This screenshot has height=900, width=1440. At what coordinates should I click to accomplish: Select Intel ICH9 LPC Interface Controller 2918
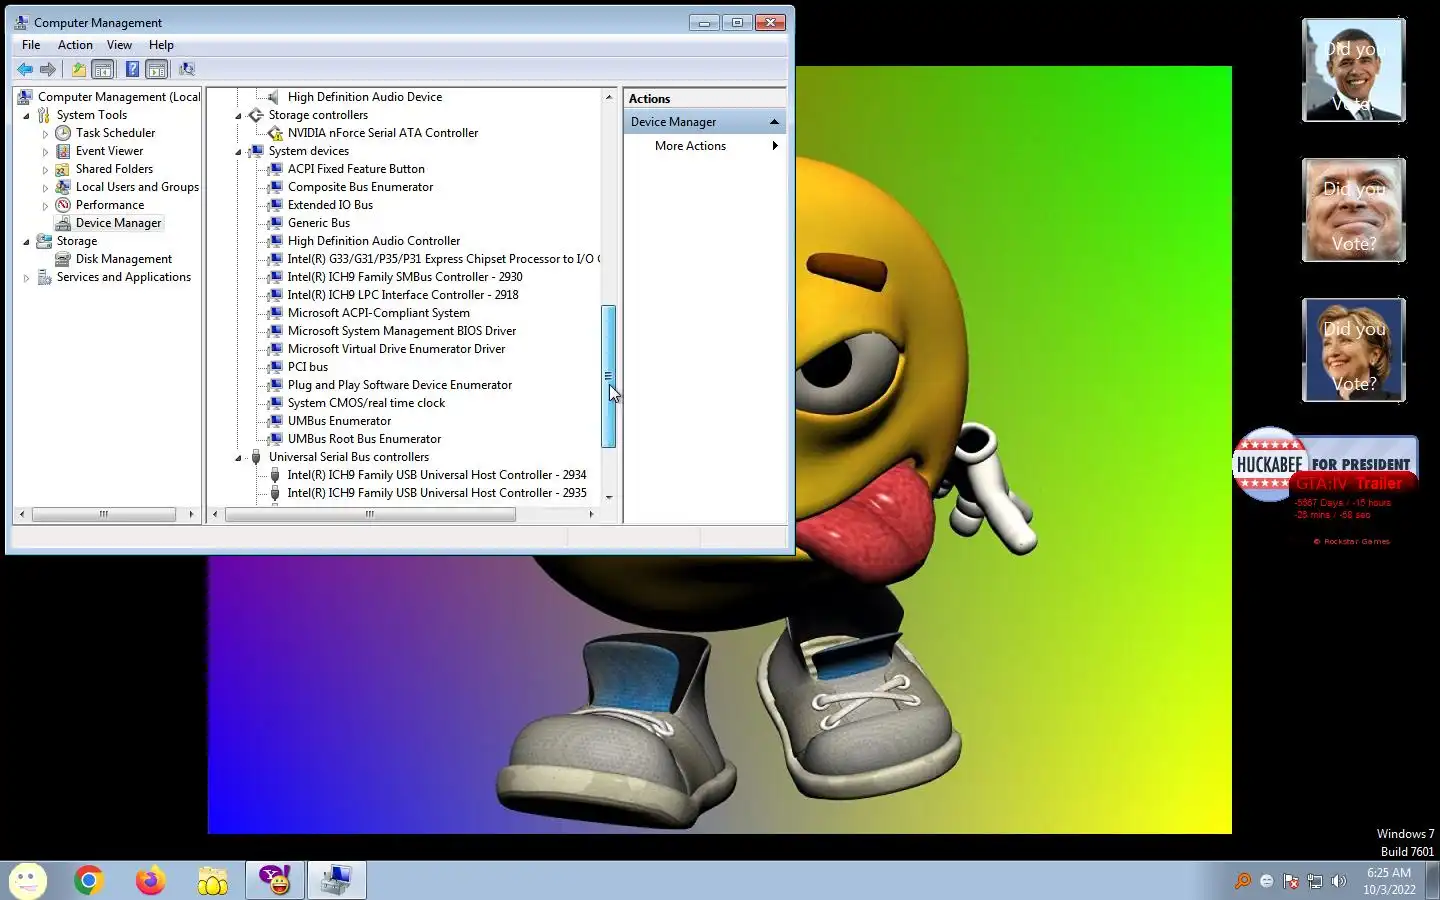click(x=403, y=295)
